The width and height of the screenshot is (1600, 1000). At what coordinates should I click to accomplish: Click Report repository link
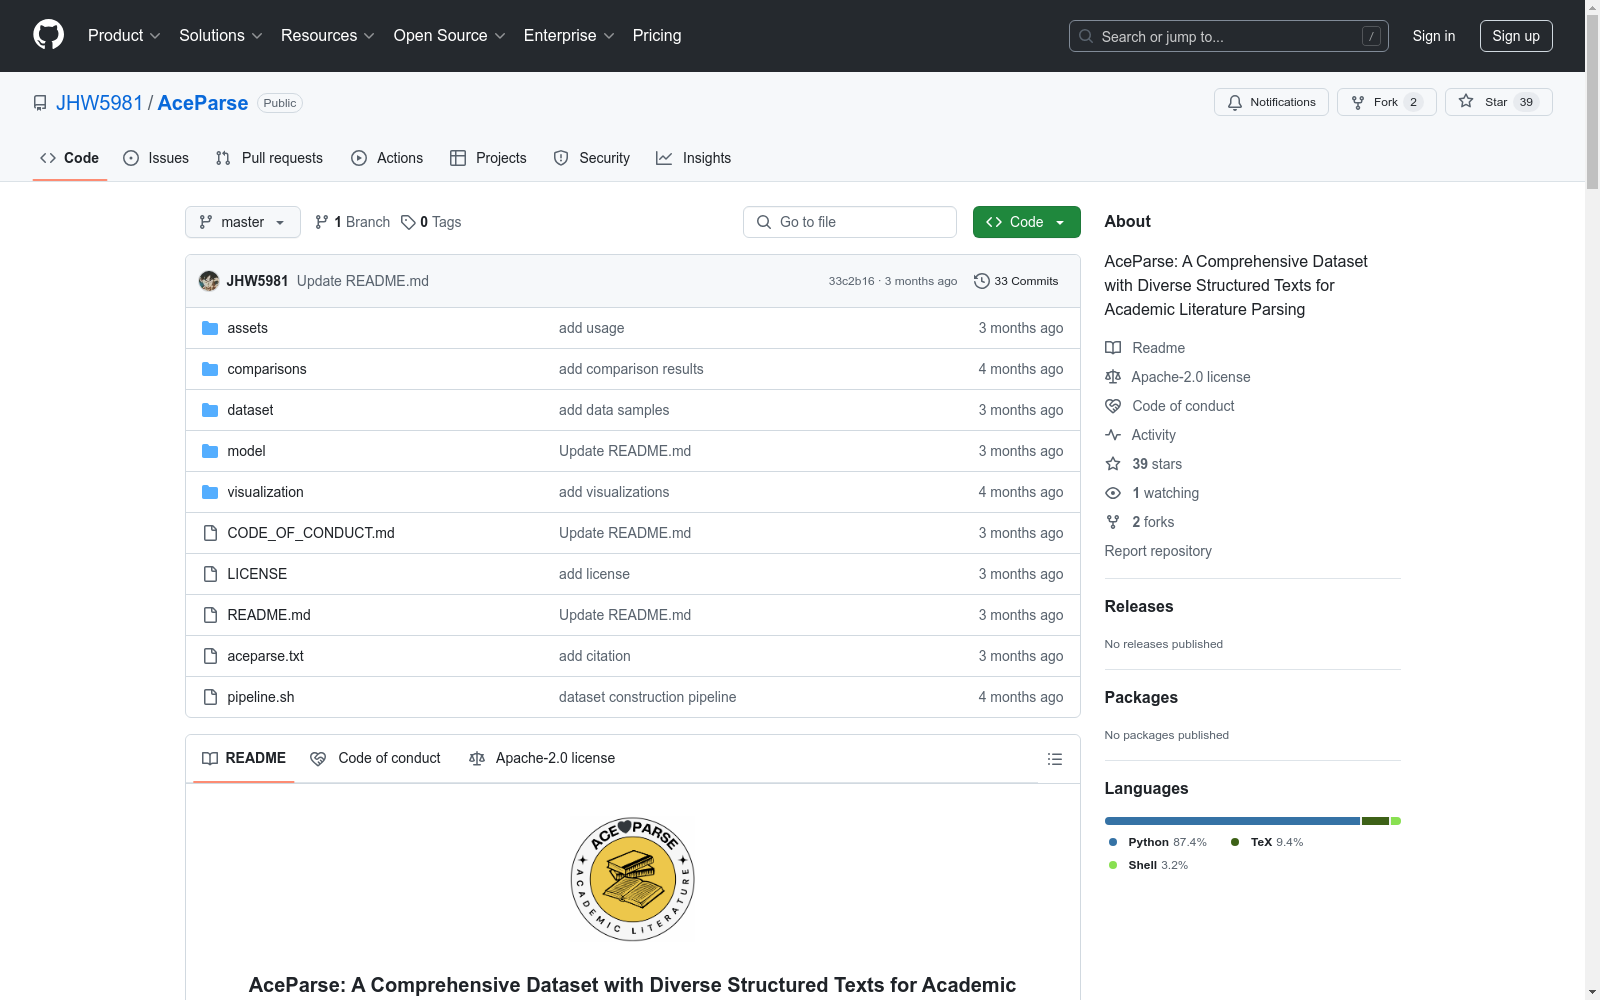[x=1158, y=551]
